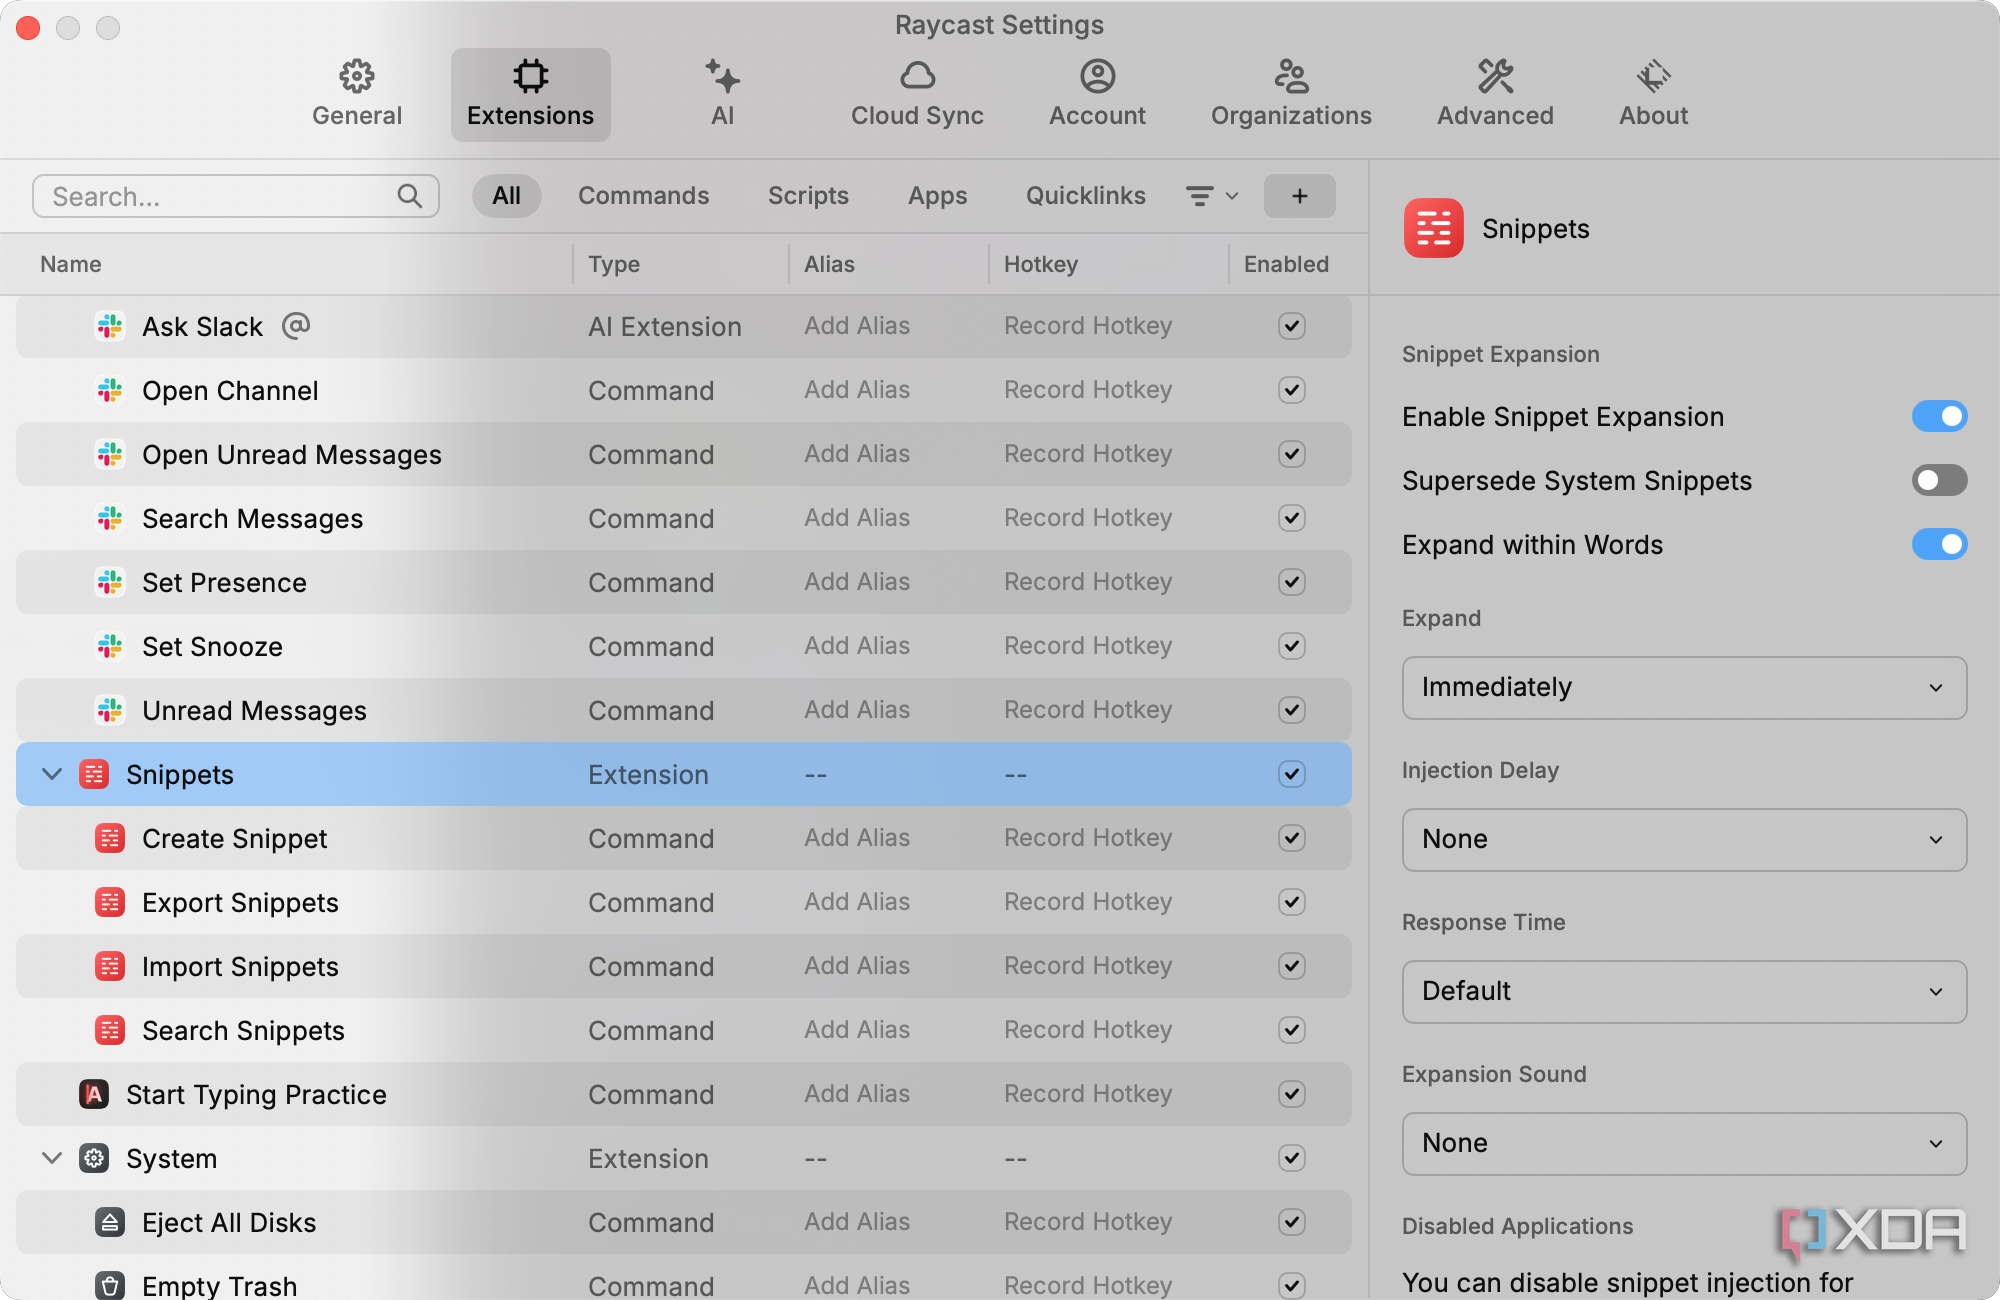This screenshot has width=2000, height=1300.
Task: Open the About stamp icon
Action: (1653, 76)
